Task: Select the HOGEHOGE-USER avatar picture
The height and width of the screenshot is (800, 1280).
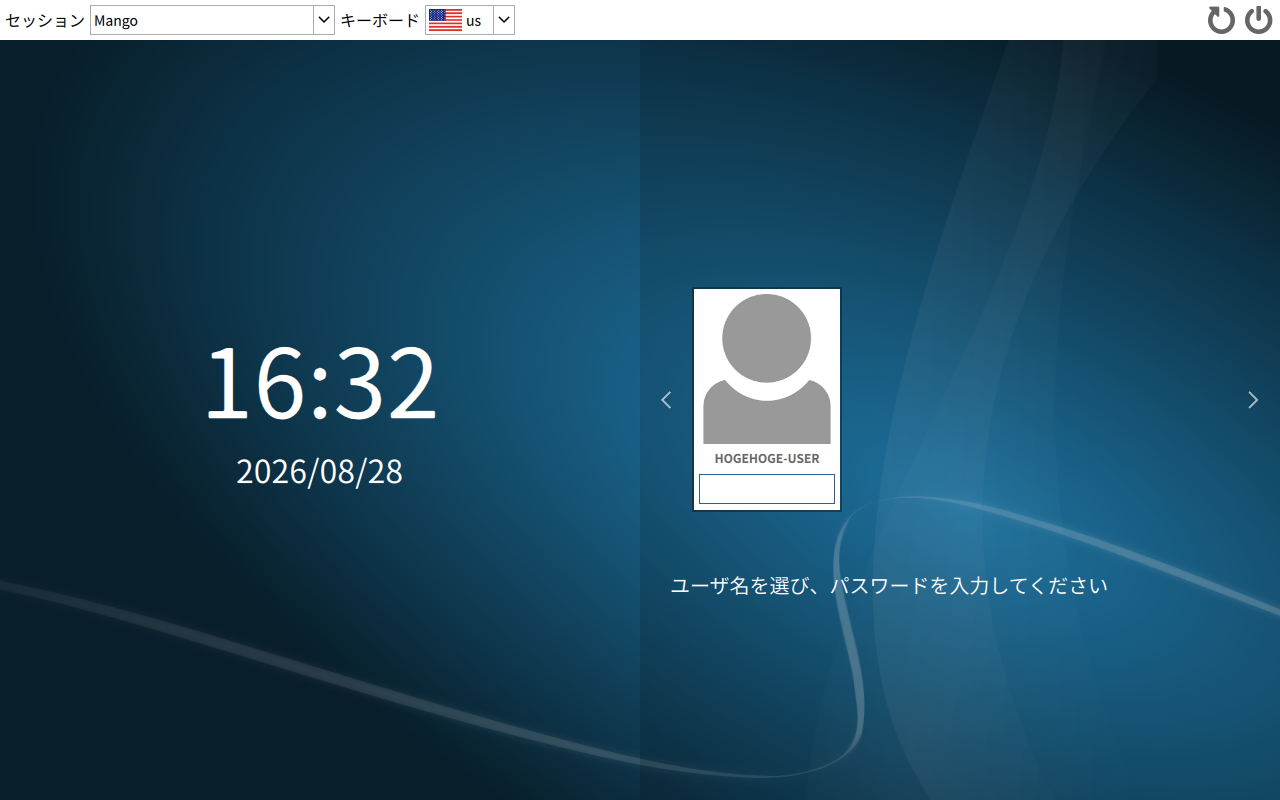Action: [x=767, y=369]
